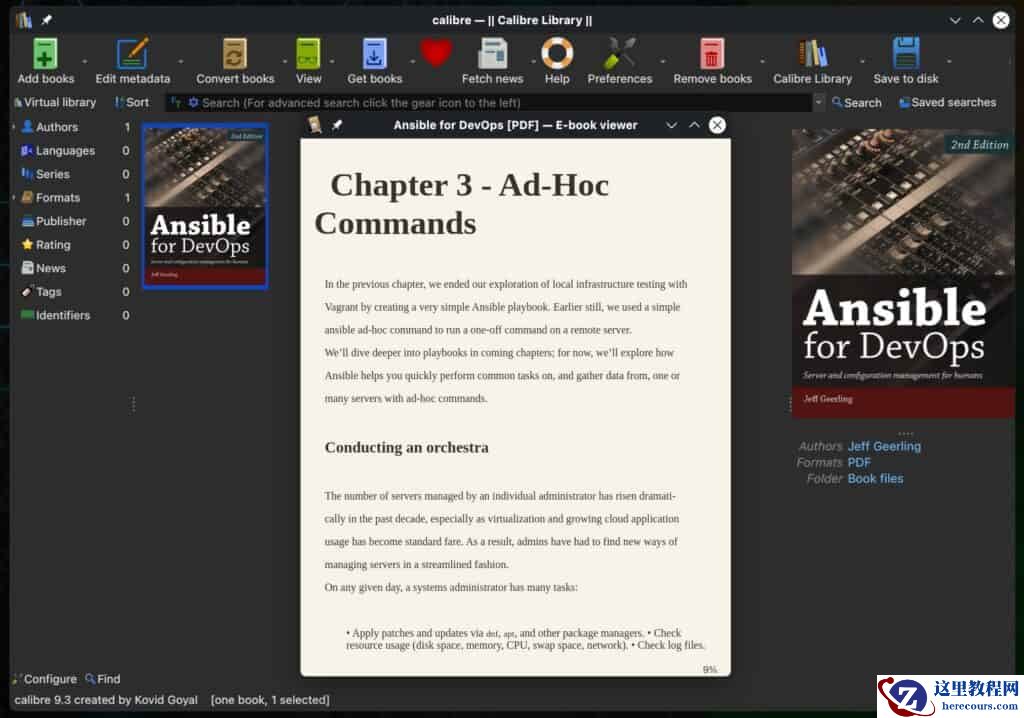Minimize the E-book viewer window

[x=671, y=125]
